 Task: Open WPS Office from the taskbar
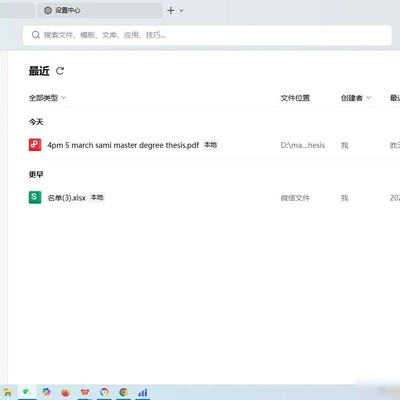85,392
